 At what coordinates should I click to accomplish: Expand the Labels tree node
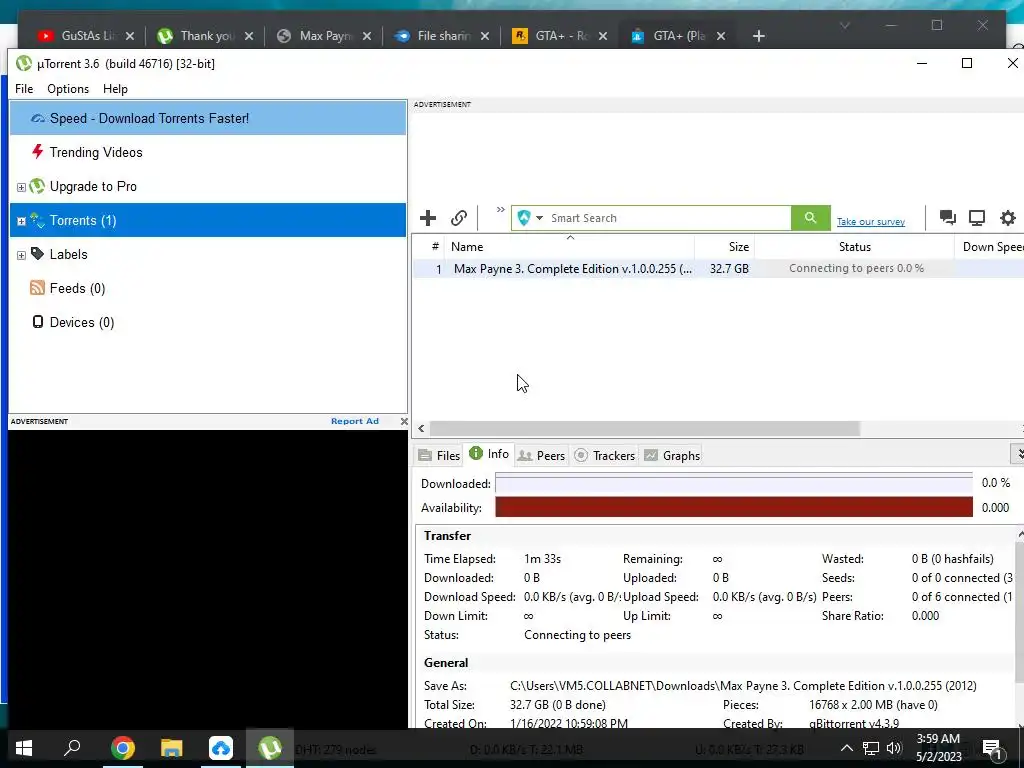click(21, 255)
